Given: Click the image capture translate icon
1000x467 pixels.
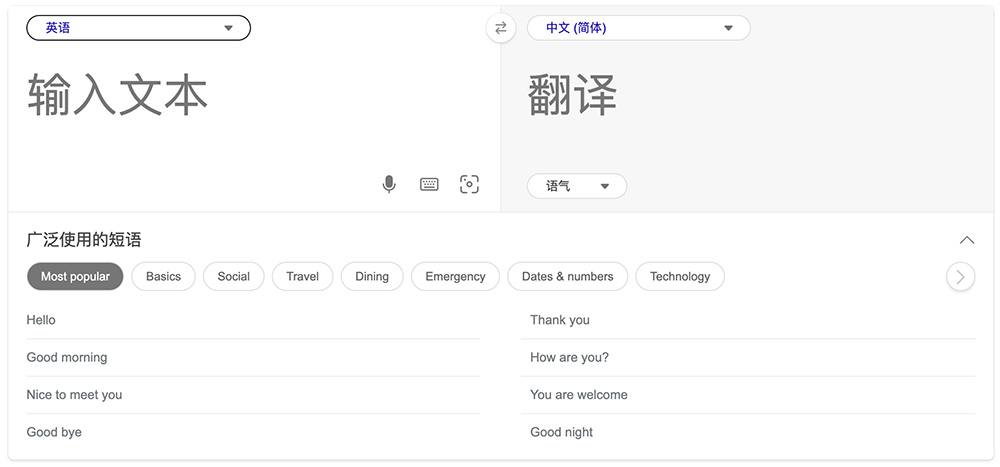Looking at the screenshot, I should coord(469,184).
